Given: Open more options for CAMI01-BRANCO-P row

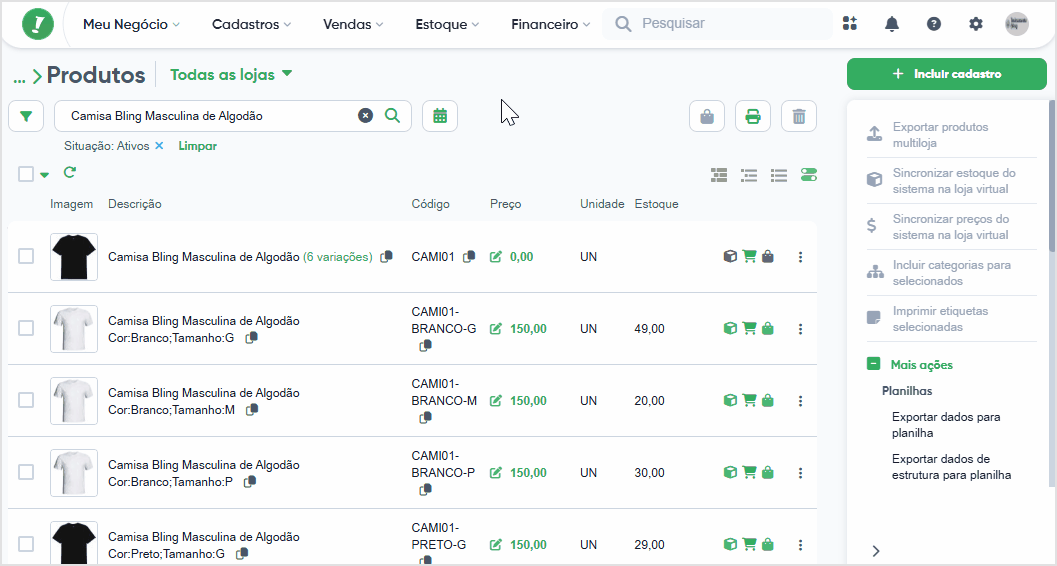Looking at the screenshot, I should 800,473.
